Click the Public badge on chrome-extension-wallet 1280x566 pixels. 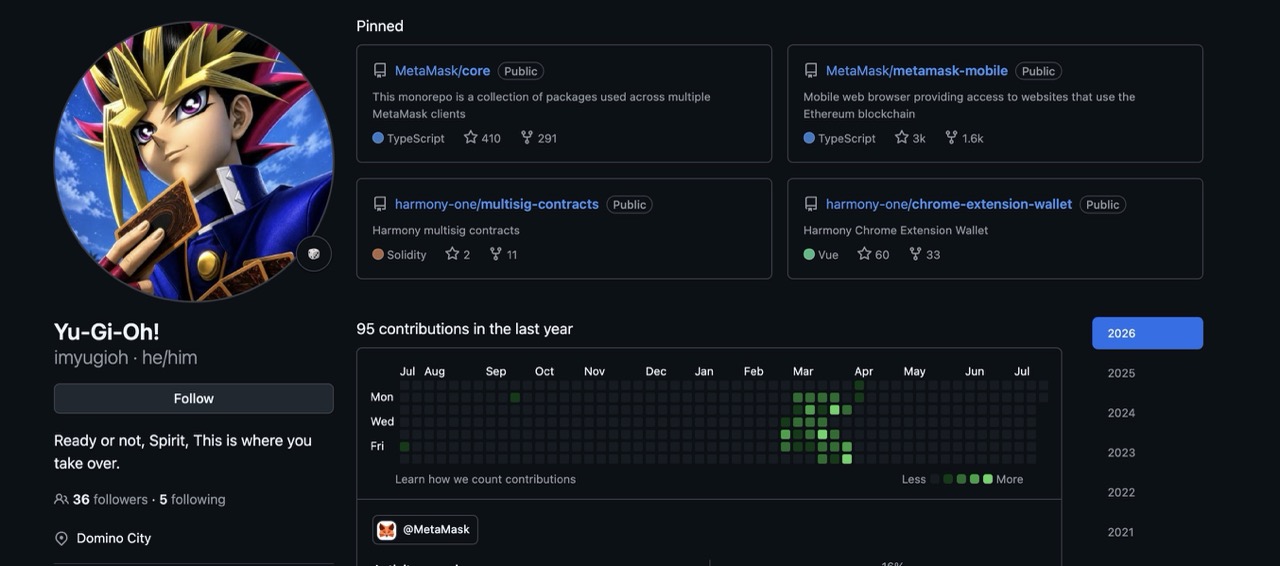click(1102, 204)
